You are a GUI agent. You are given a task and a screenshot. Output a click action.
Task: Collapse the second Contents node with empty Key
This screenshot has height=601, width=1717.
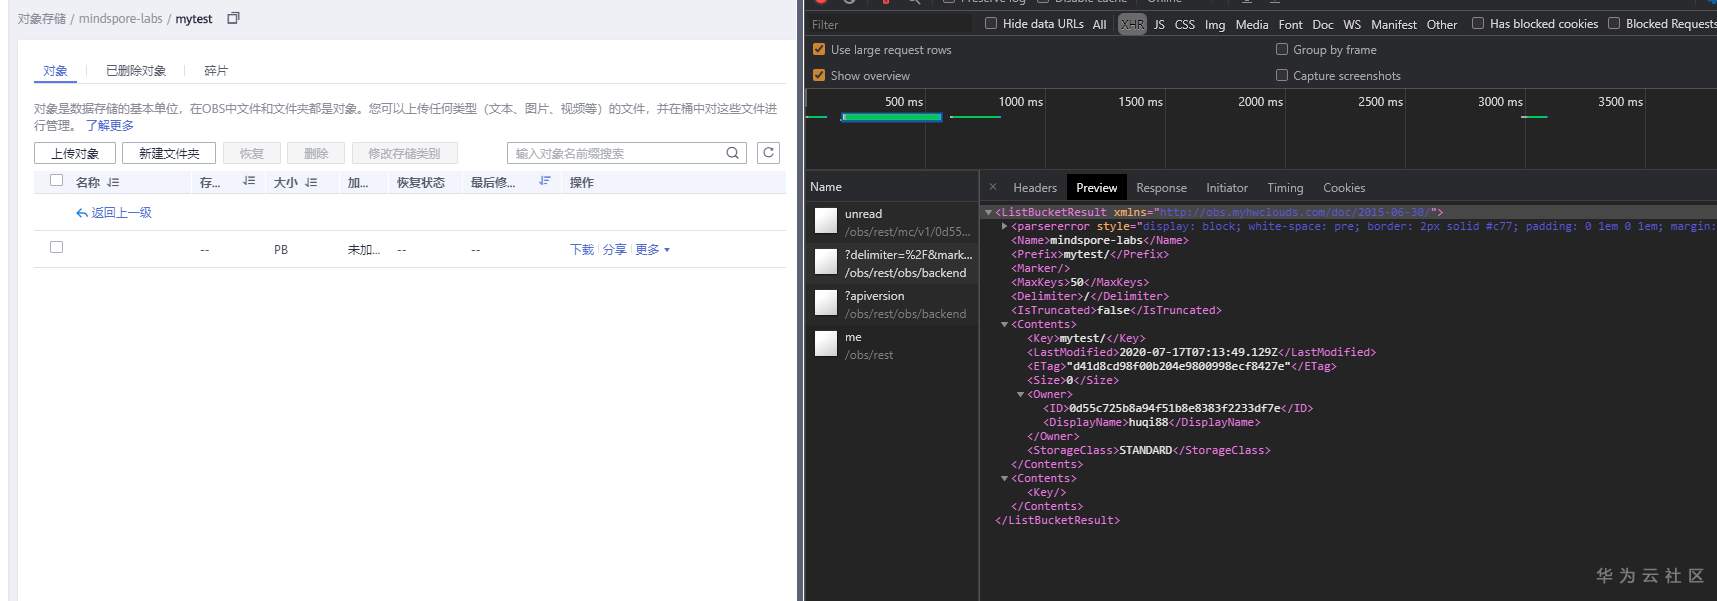1005,478
